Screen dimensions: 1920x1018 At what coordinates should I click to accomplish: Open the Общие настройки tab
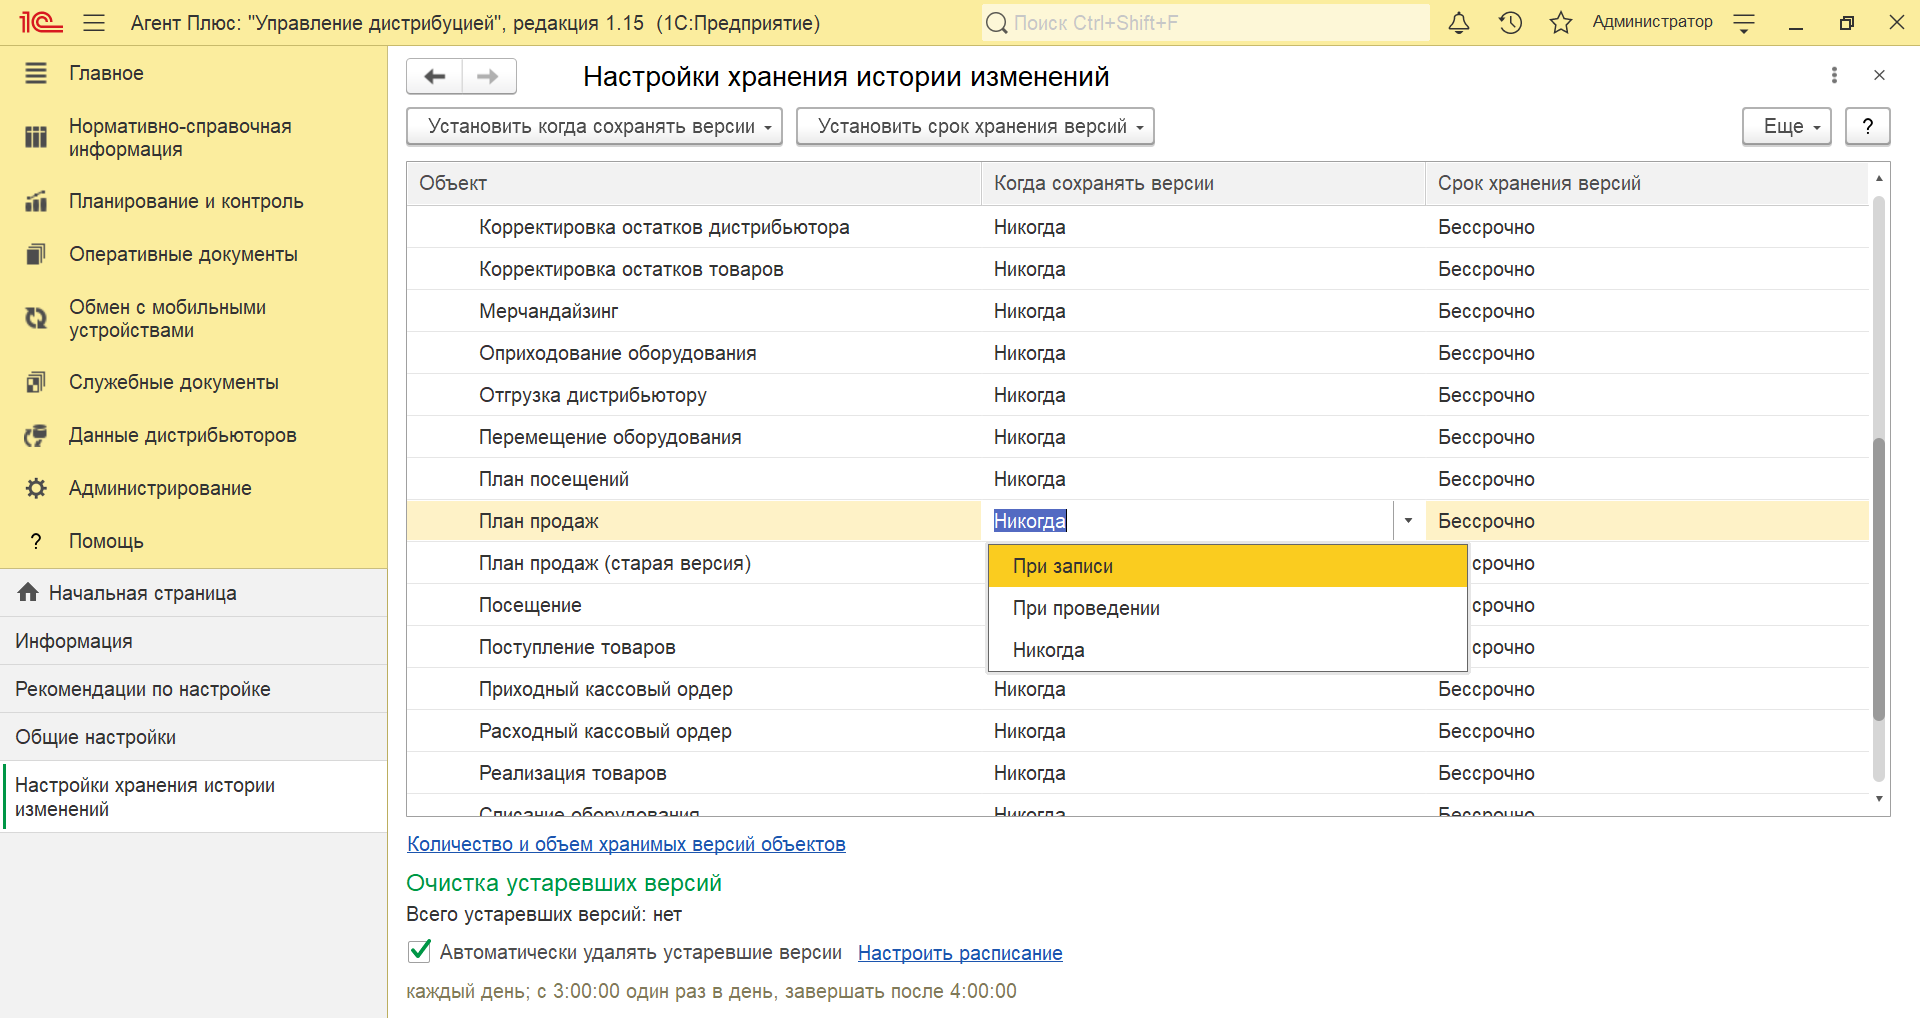pyautogui.click(x=194, y=737)
